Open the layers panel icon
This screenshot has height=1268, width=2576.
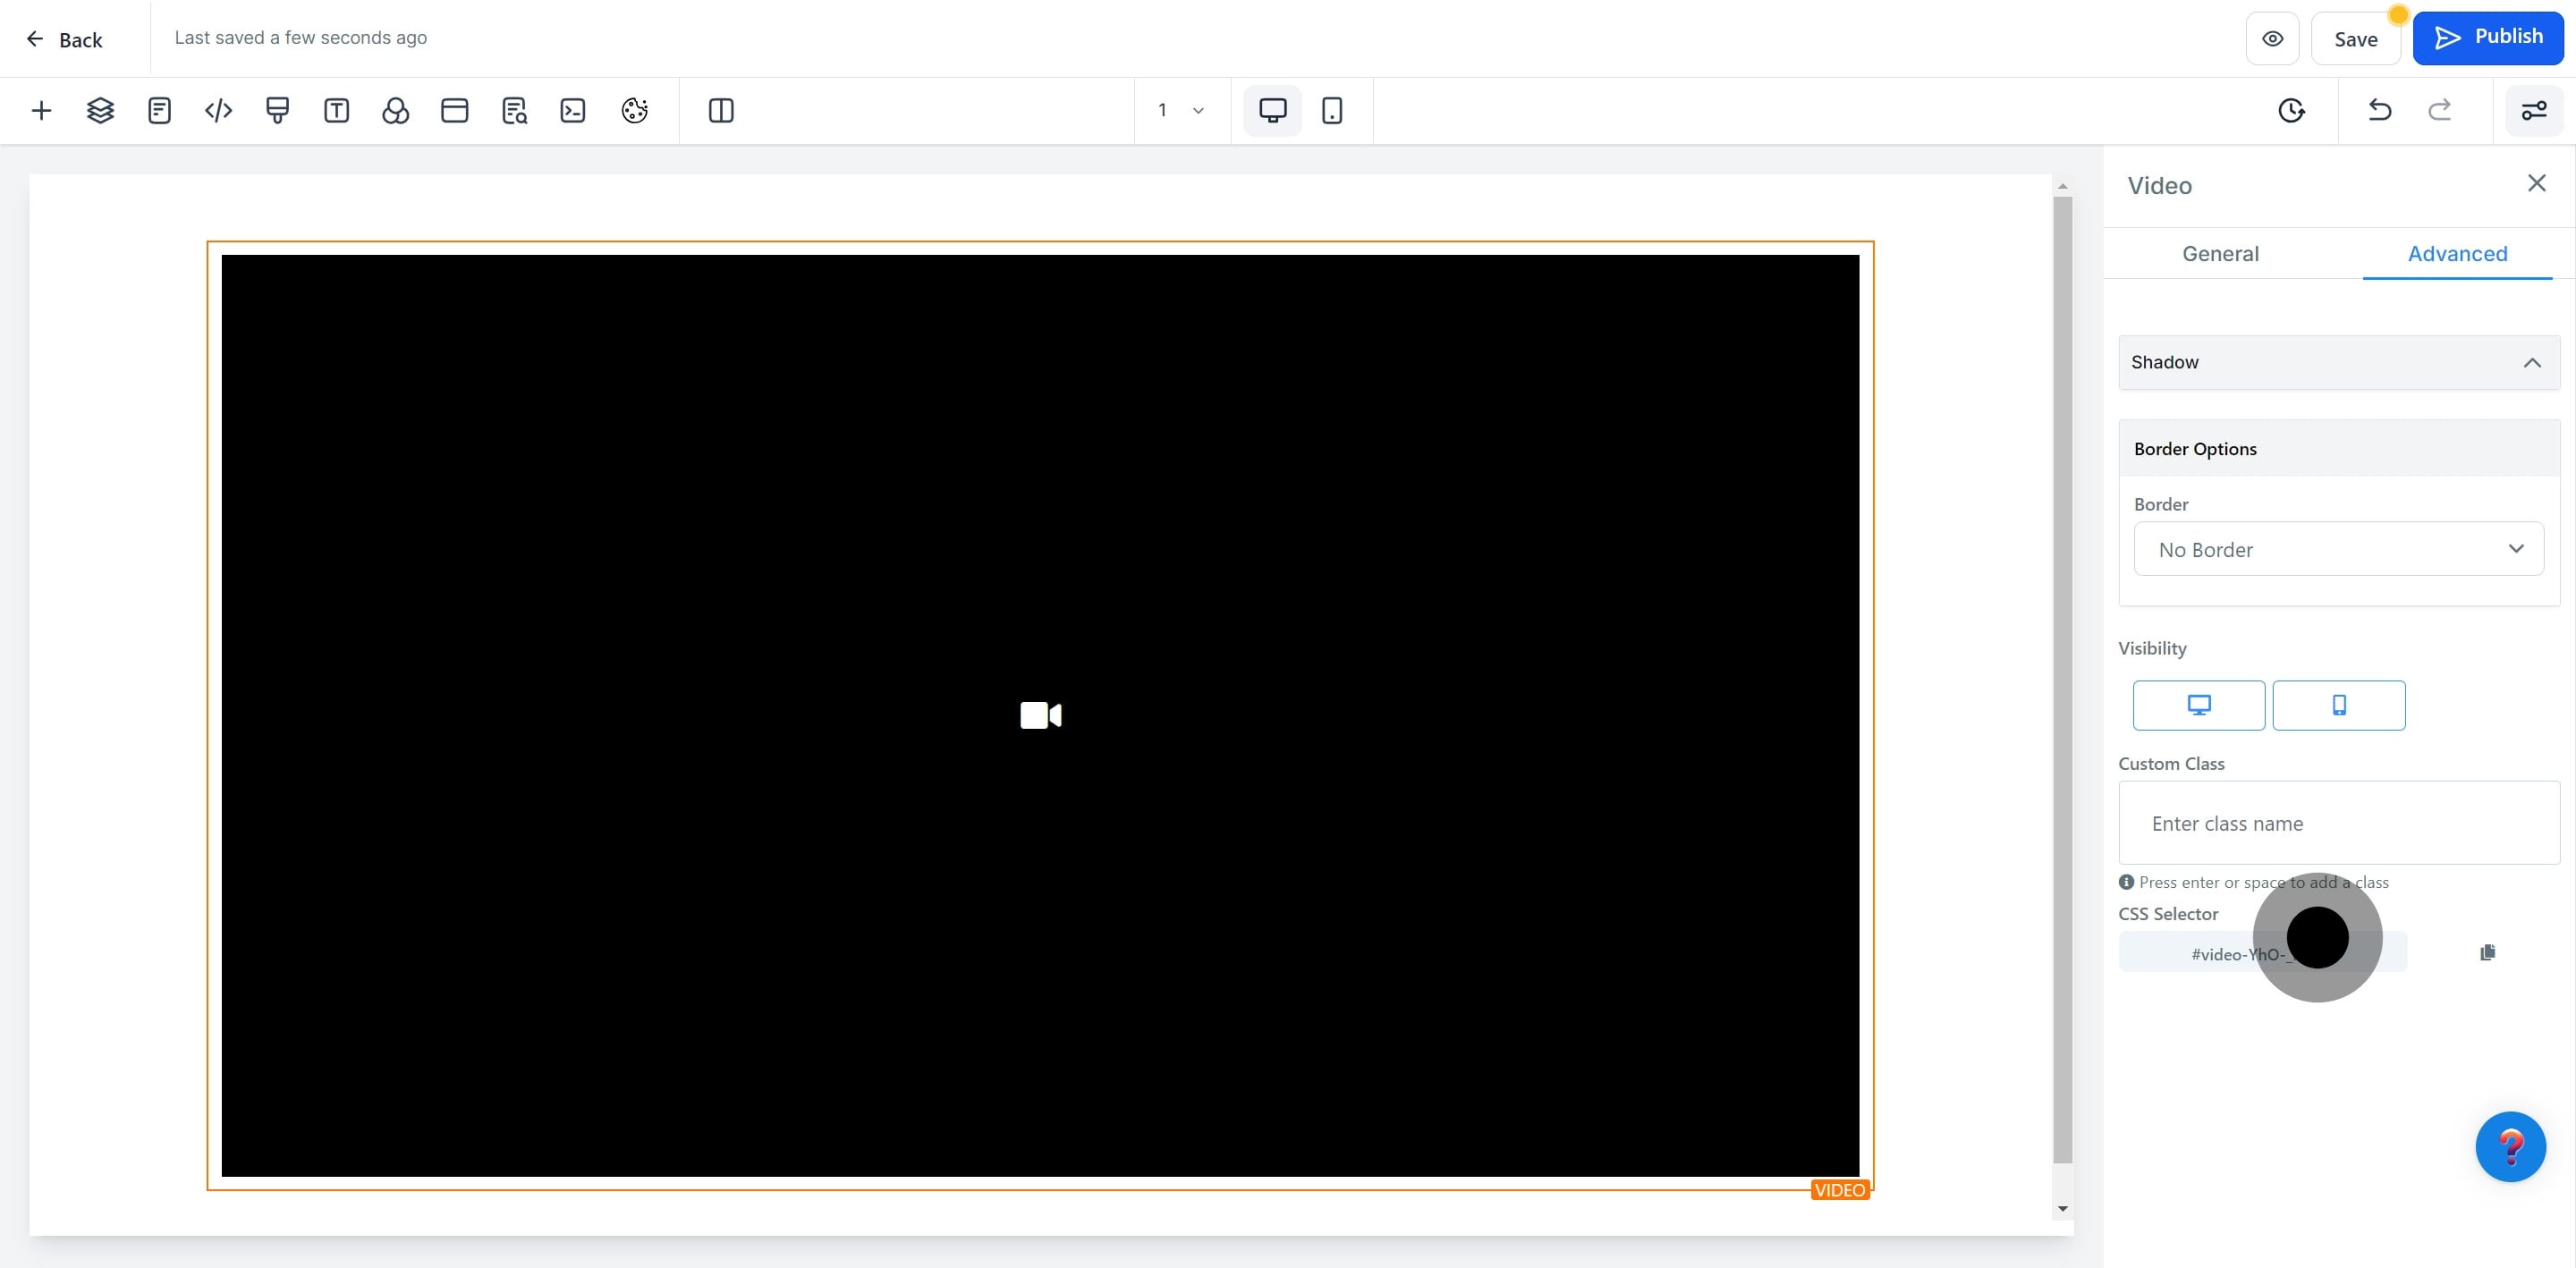coord(100,110)
